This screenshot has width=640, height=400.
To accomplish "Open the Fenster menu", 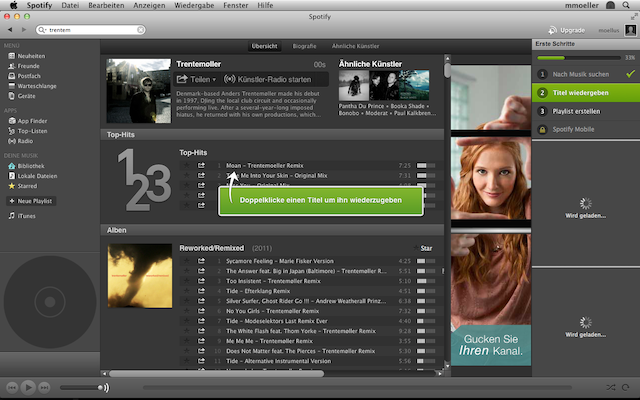I will coord(236,5).
